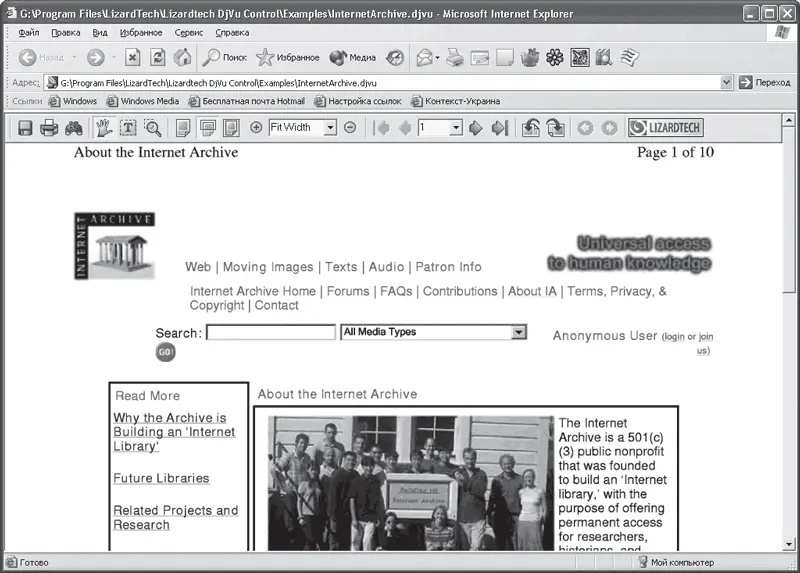Click the Переход go button
The width and height of the screenshot is (800, 573).
coord(765,82)
